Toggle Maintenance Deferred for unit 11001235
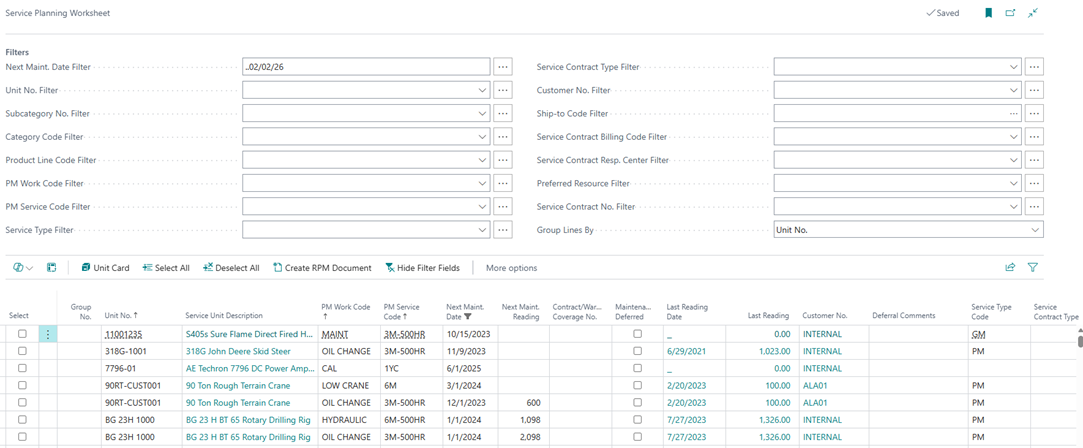The width and height of the screenshot is (1083, 448). click(x=638, y=333)
